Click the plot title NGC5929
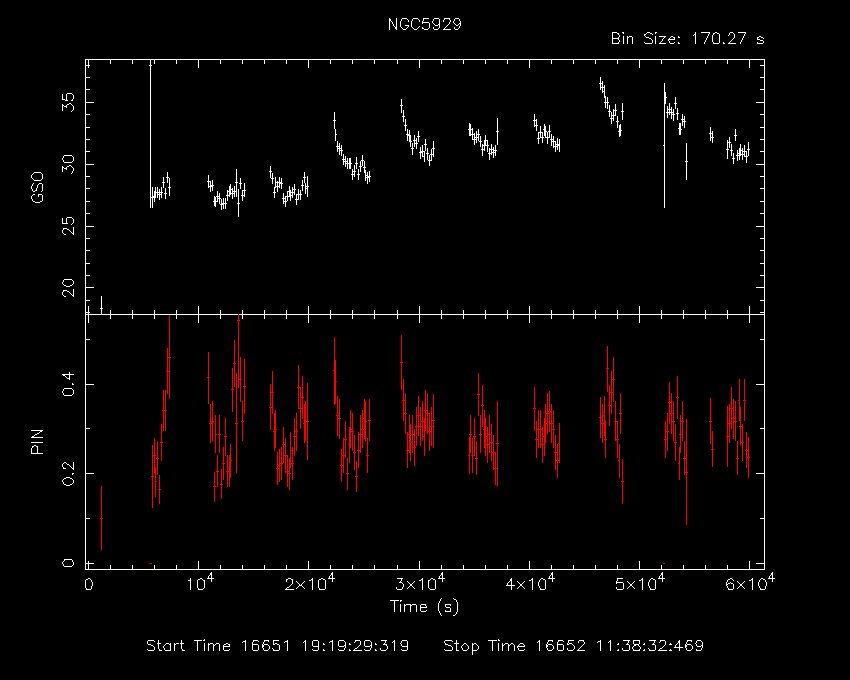This screenshot has width=850, height=680. 424,24
